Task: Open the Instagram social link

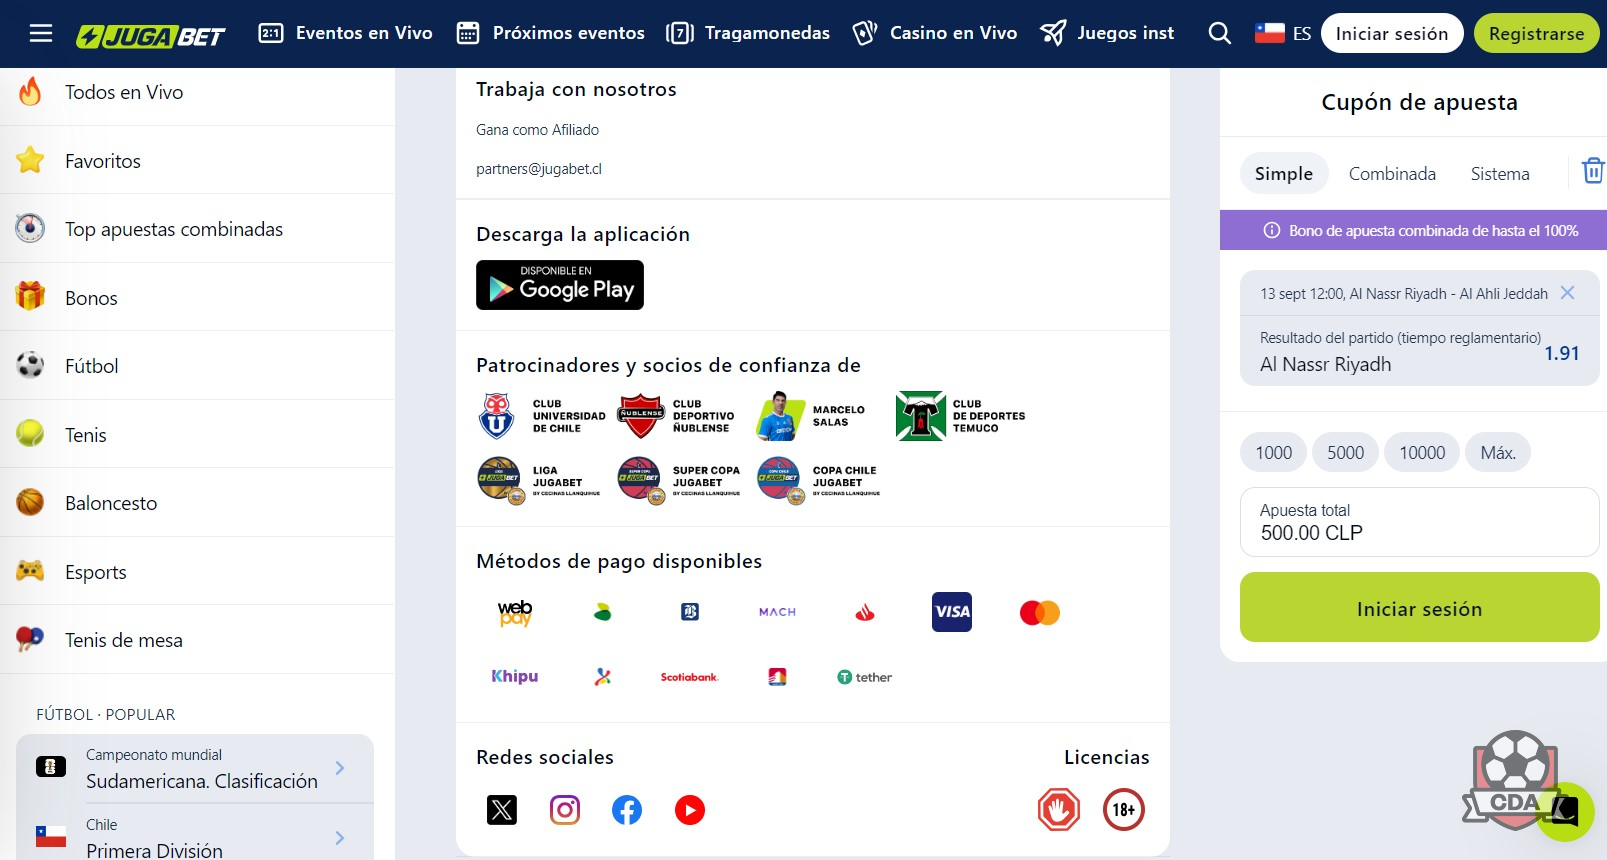Action: 565,810
